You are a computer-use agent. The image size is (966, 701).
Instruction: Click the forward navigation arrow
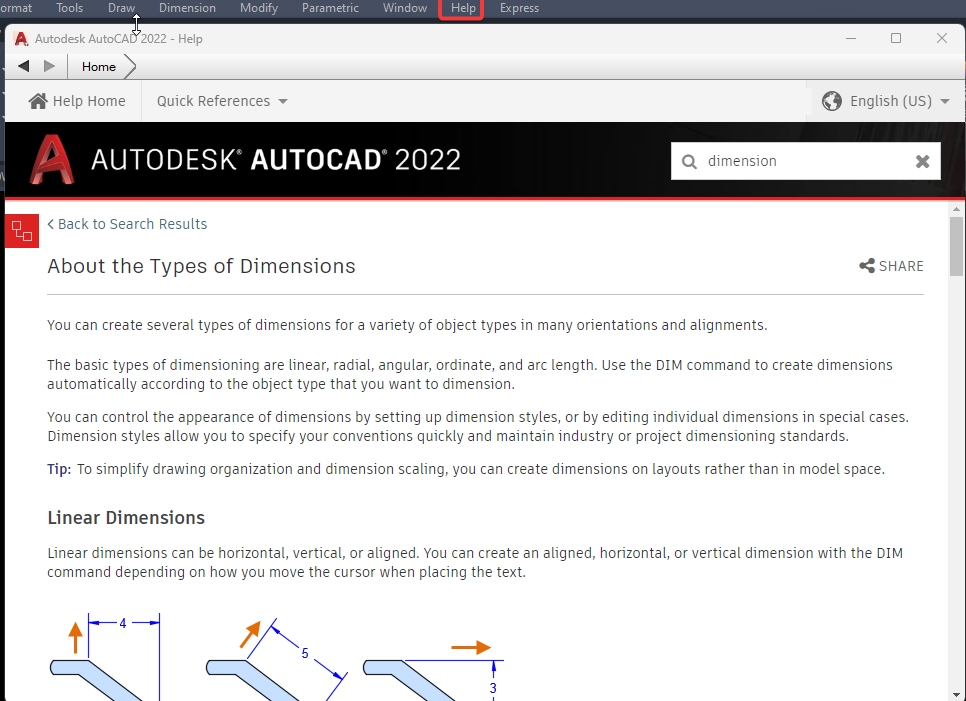(x=49, y=66)
